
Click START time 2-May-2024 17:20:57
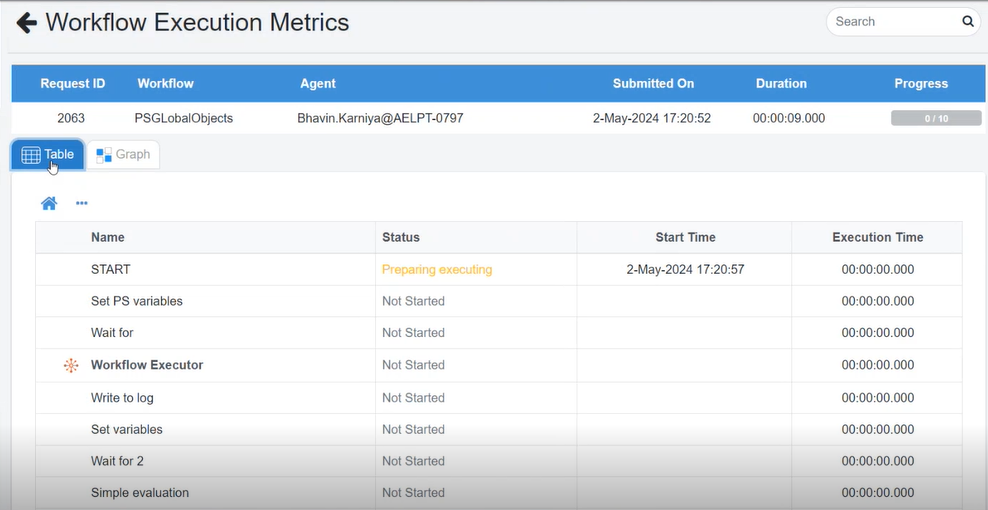point(686,269)
